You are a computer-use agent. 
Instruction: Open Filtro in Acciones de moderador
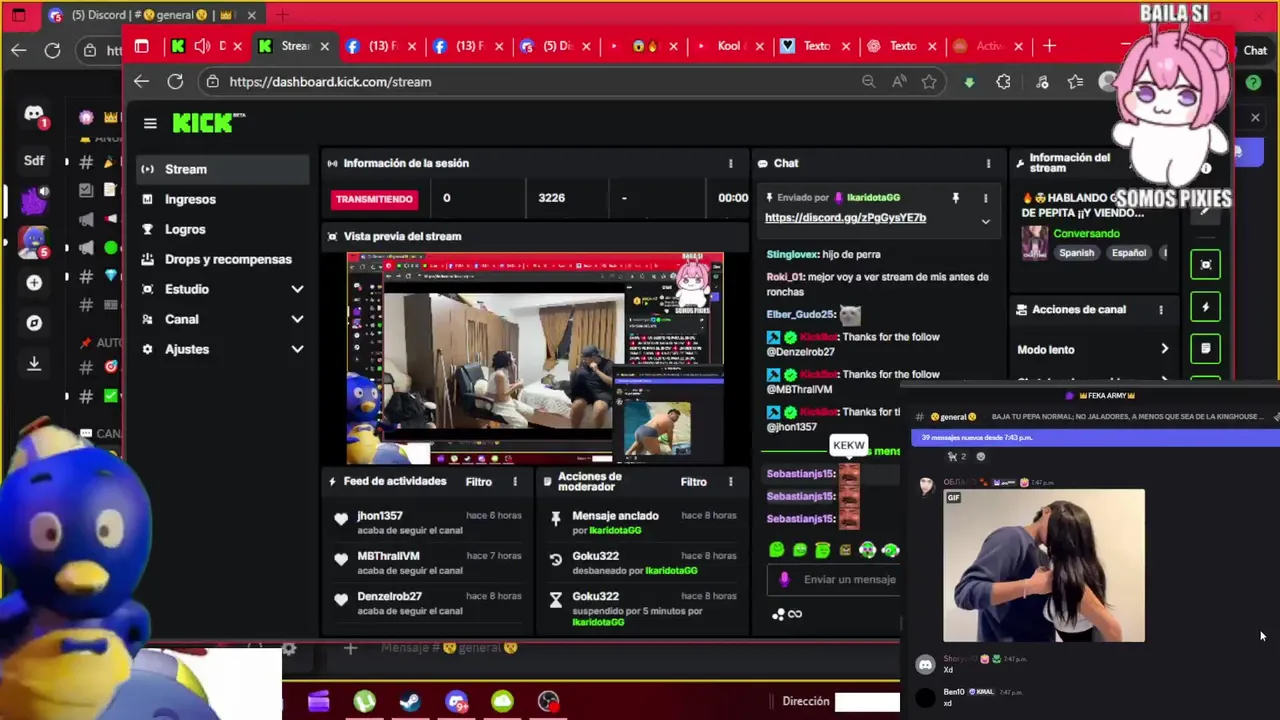click(693, 481)
